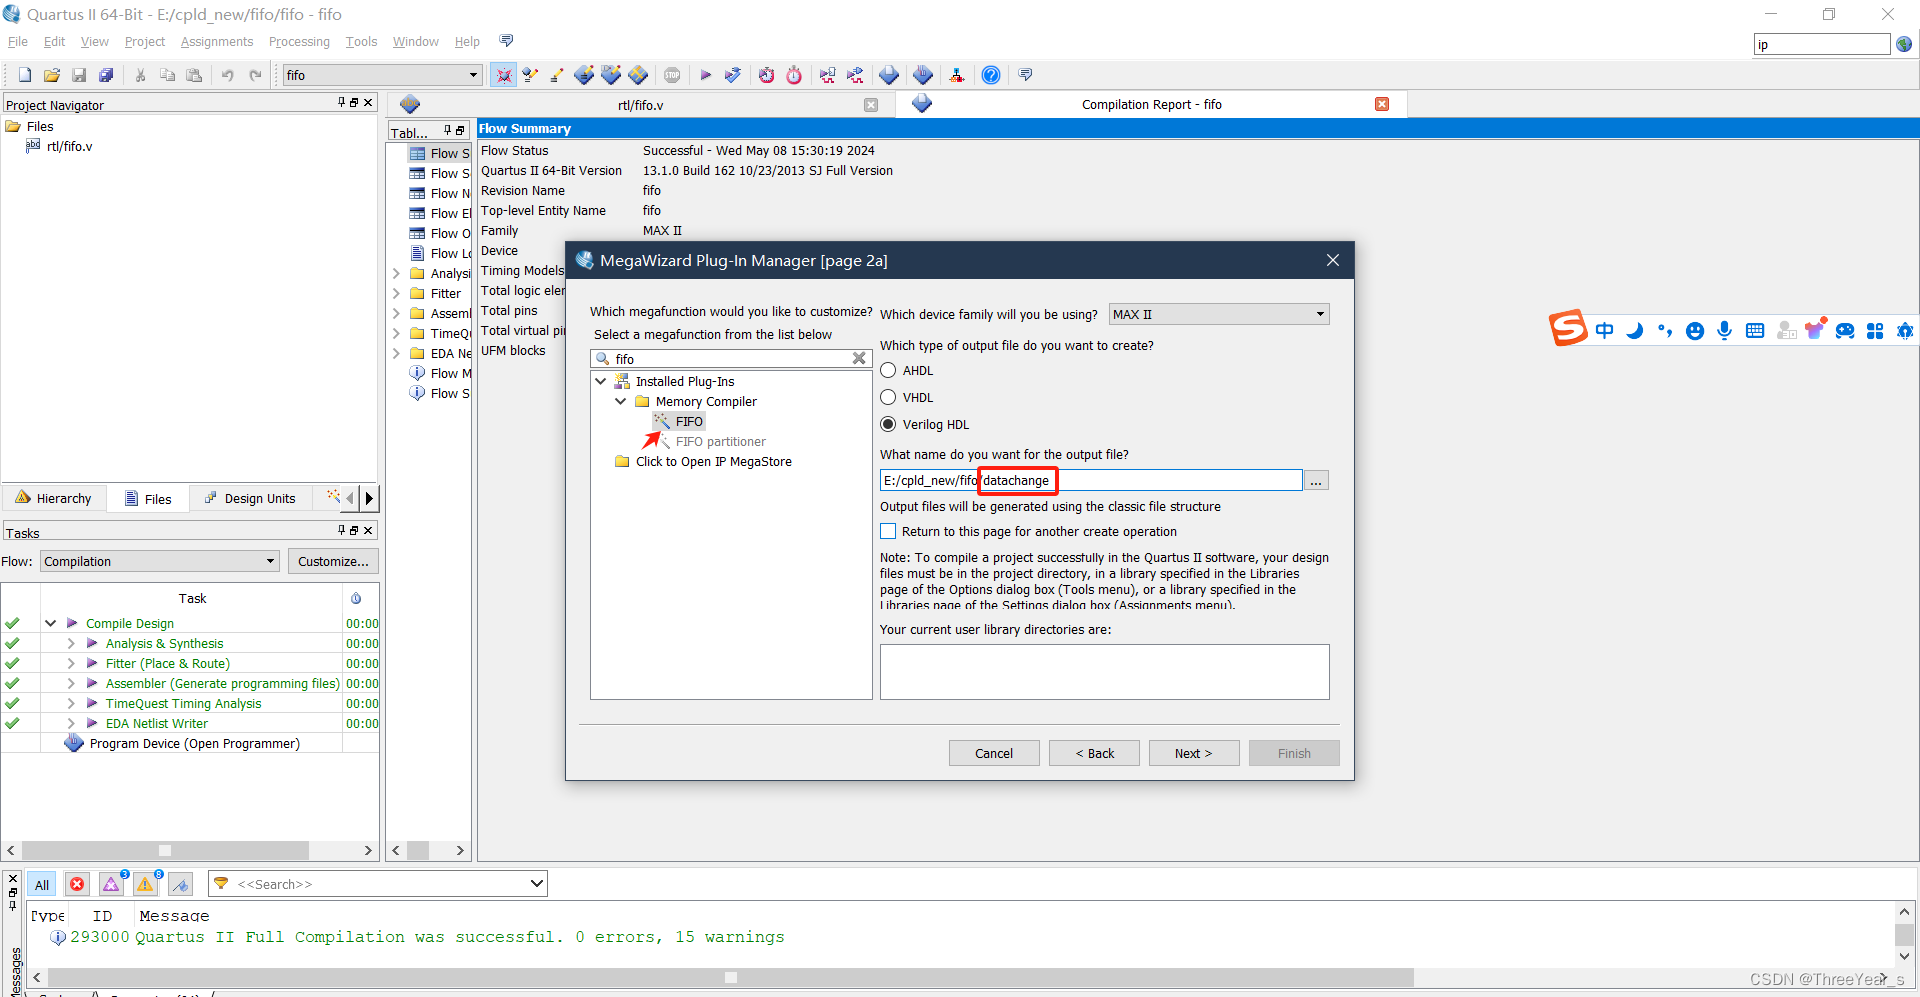Collapse the Compile Design task

click(x=50, y=623)
